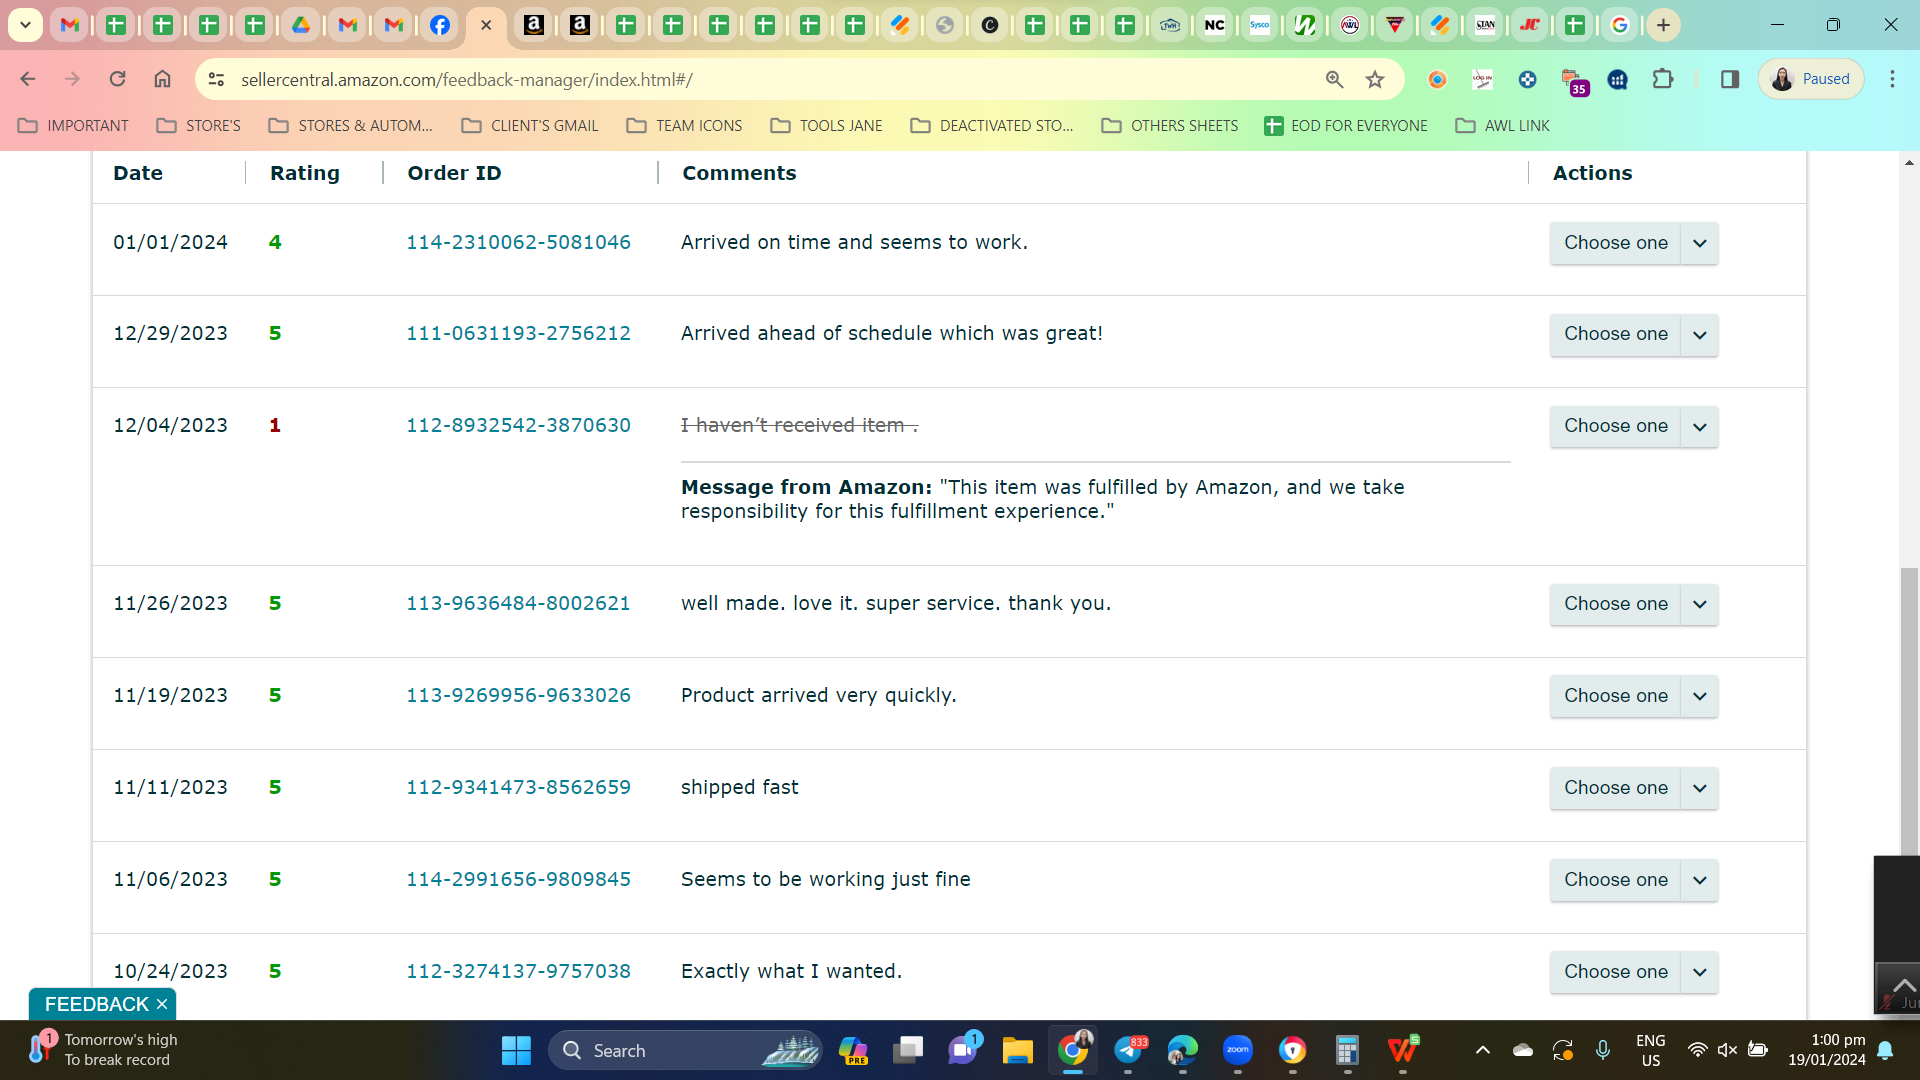
Task: Open the FEEDBACK widget button
Action: (x=96, y=1004)
